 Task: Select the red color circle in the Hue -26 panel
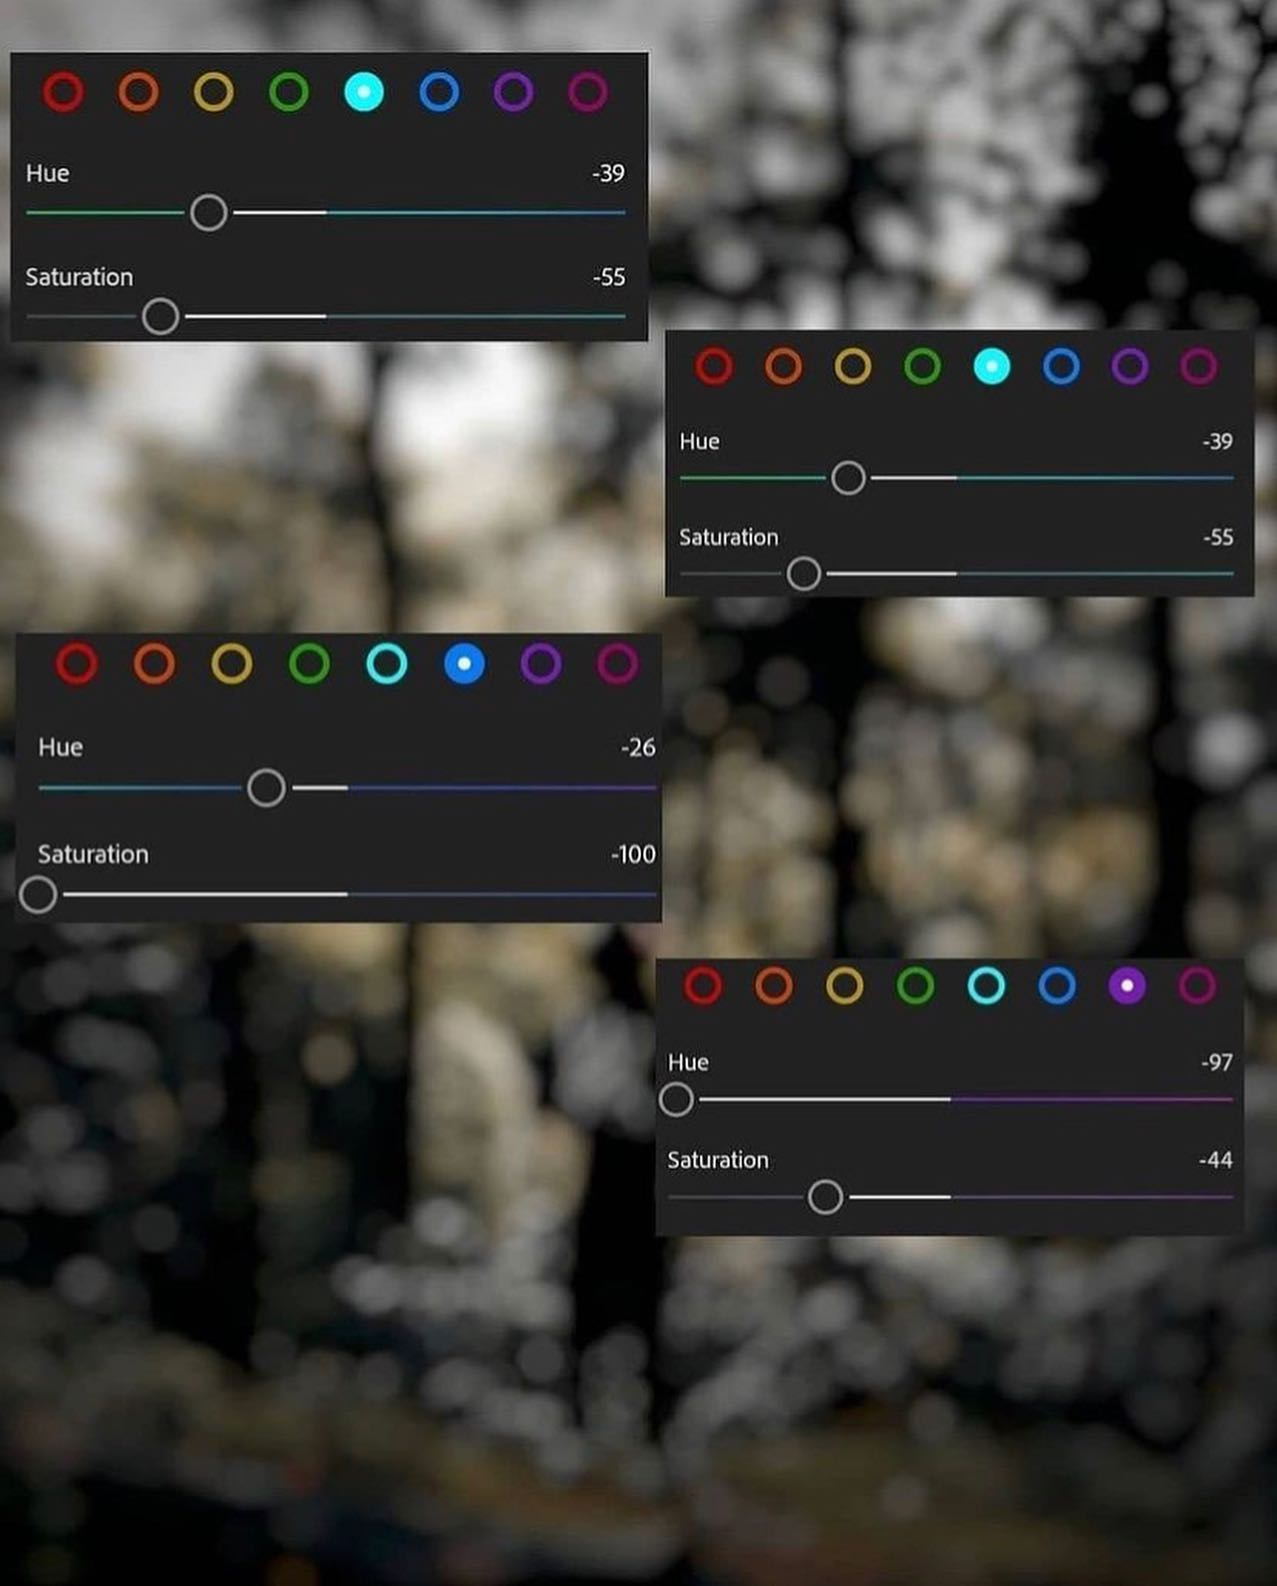77,664
